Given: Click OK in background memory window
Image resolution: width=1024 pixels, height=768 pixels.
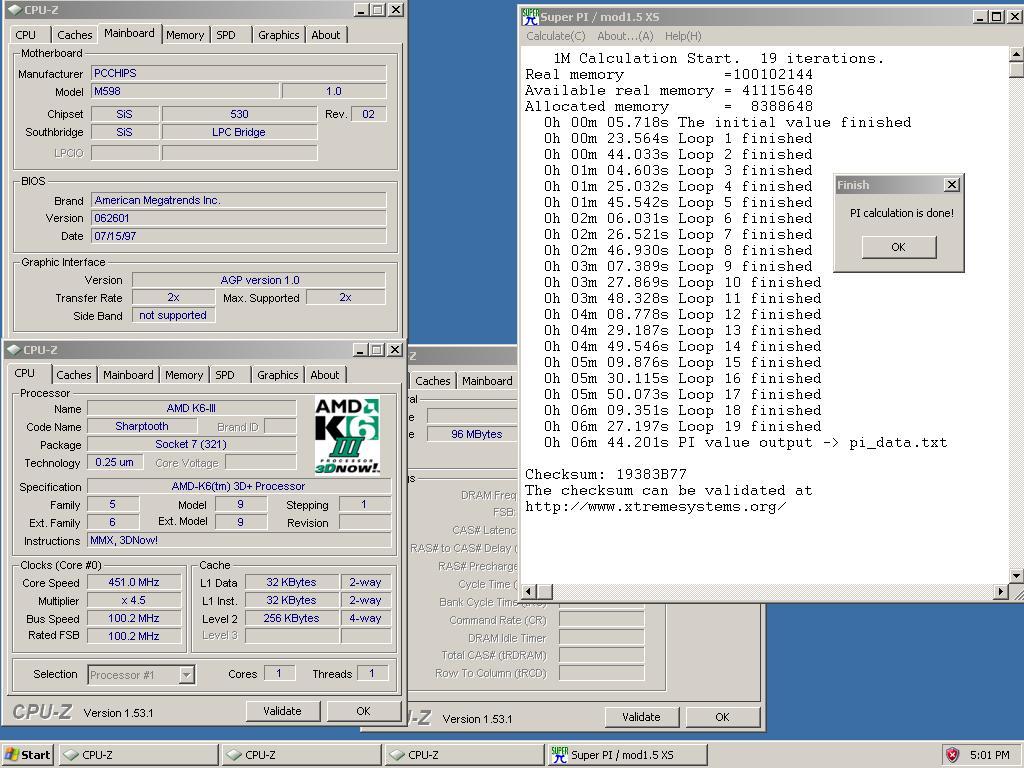Looking at the screenshot, I should point(722,716).
